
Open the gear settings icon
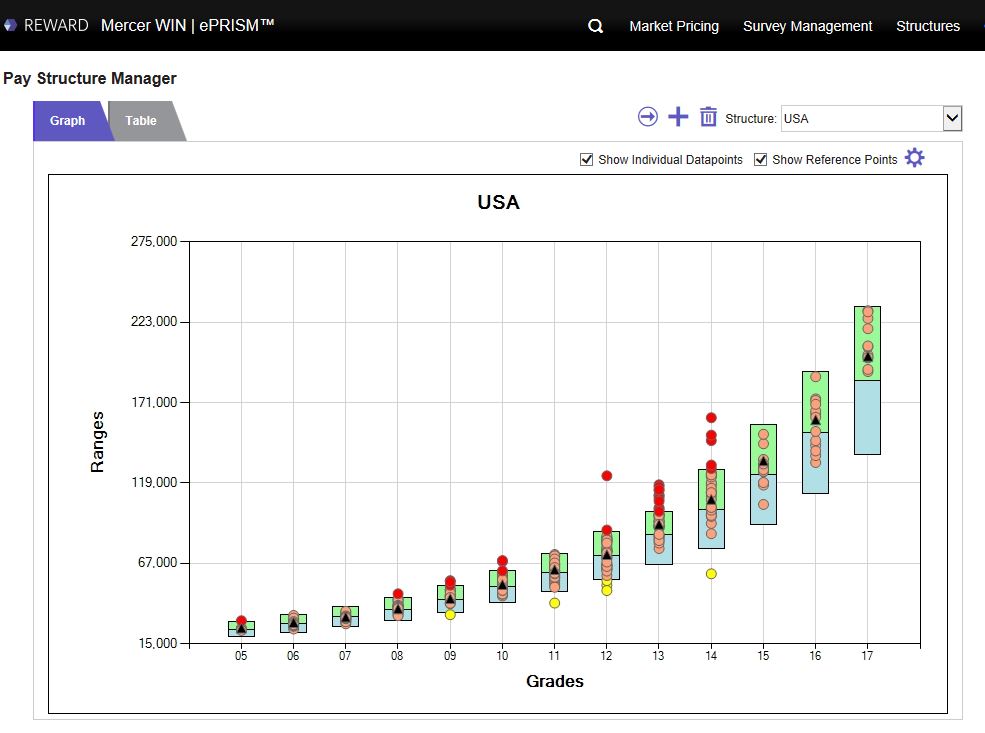914,157
